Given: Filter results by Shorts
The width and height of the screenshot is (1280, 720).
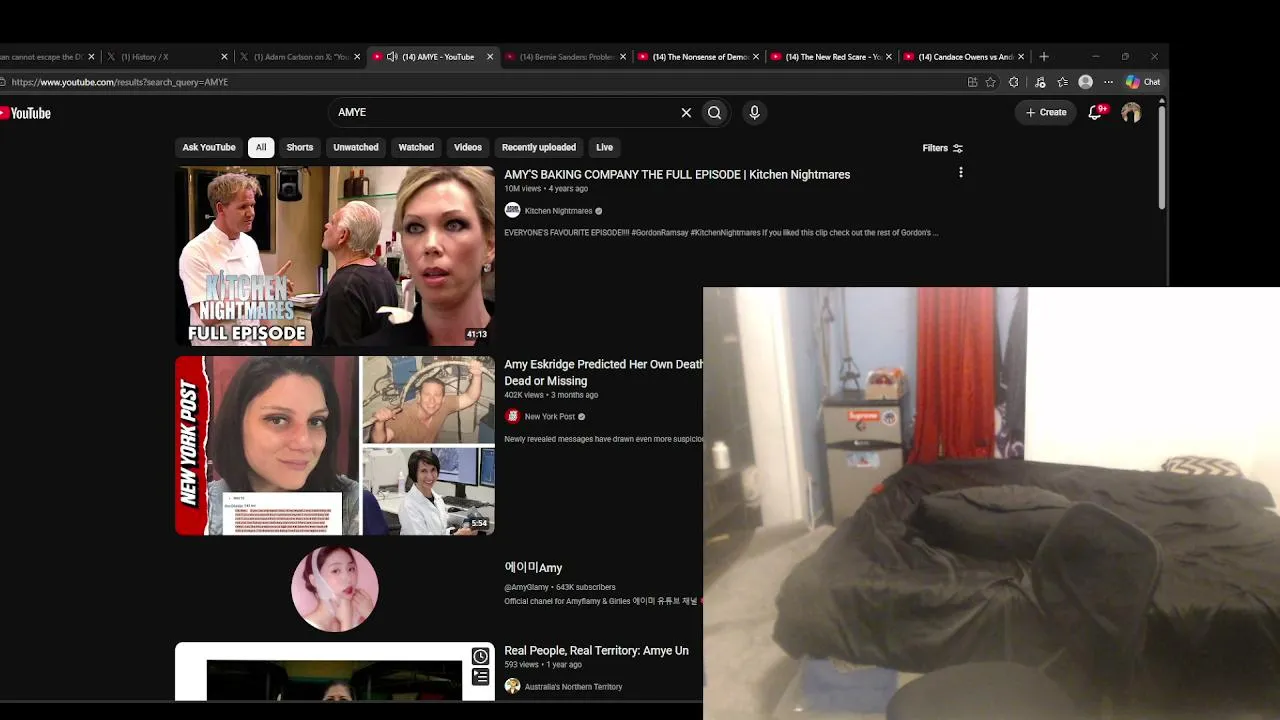Looking at the screenshot, I should [300, 147].
